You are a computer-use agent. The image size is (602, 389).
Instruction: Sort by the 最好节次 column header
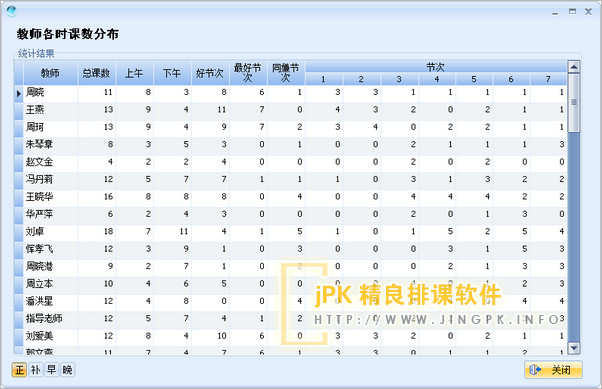tap(248, 73)
